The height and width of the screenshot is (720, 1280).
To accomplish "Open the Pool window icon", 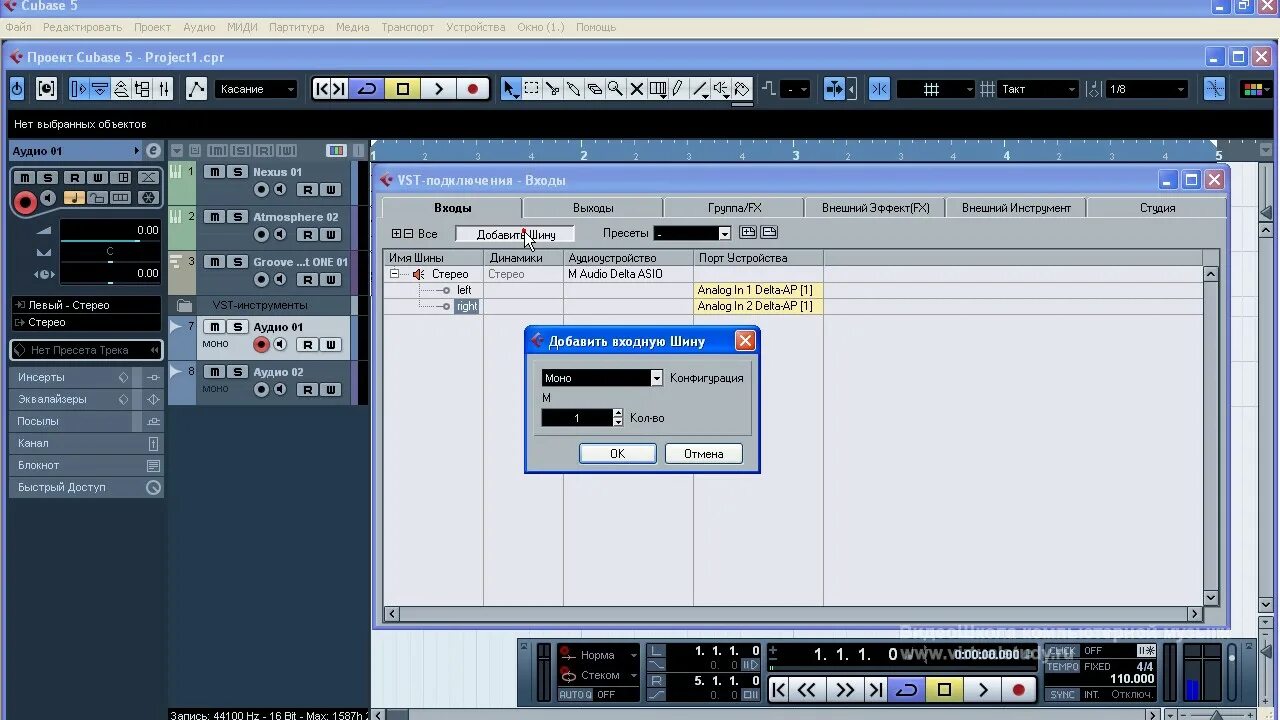I will point(142,89).
